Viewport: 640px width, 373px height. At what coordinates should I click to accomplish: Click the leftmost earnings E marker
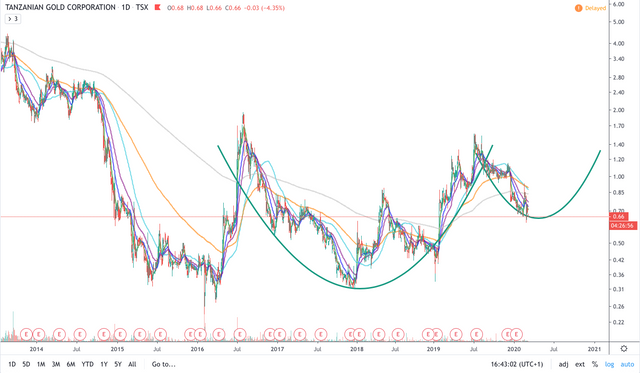[27, 334]
